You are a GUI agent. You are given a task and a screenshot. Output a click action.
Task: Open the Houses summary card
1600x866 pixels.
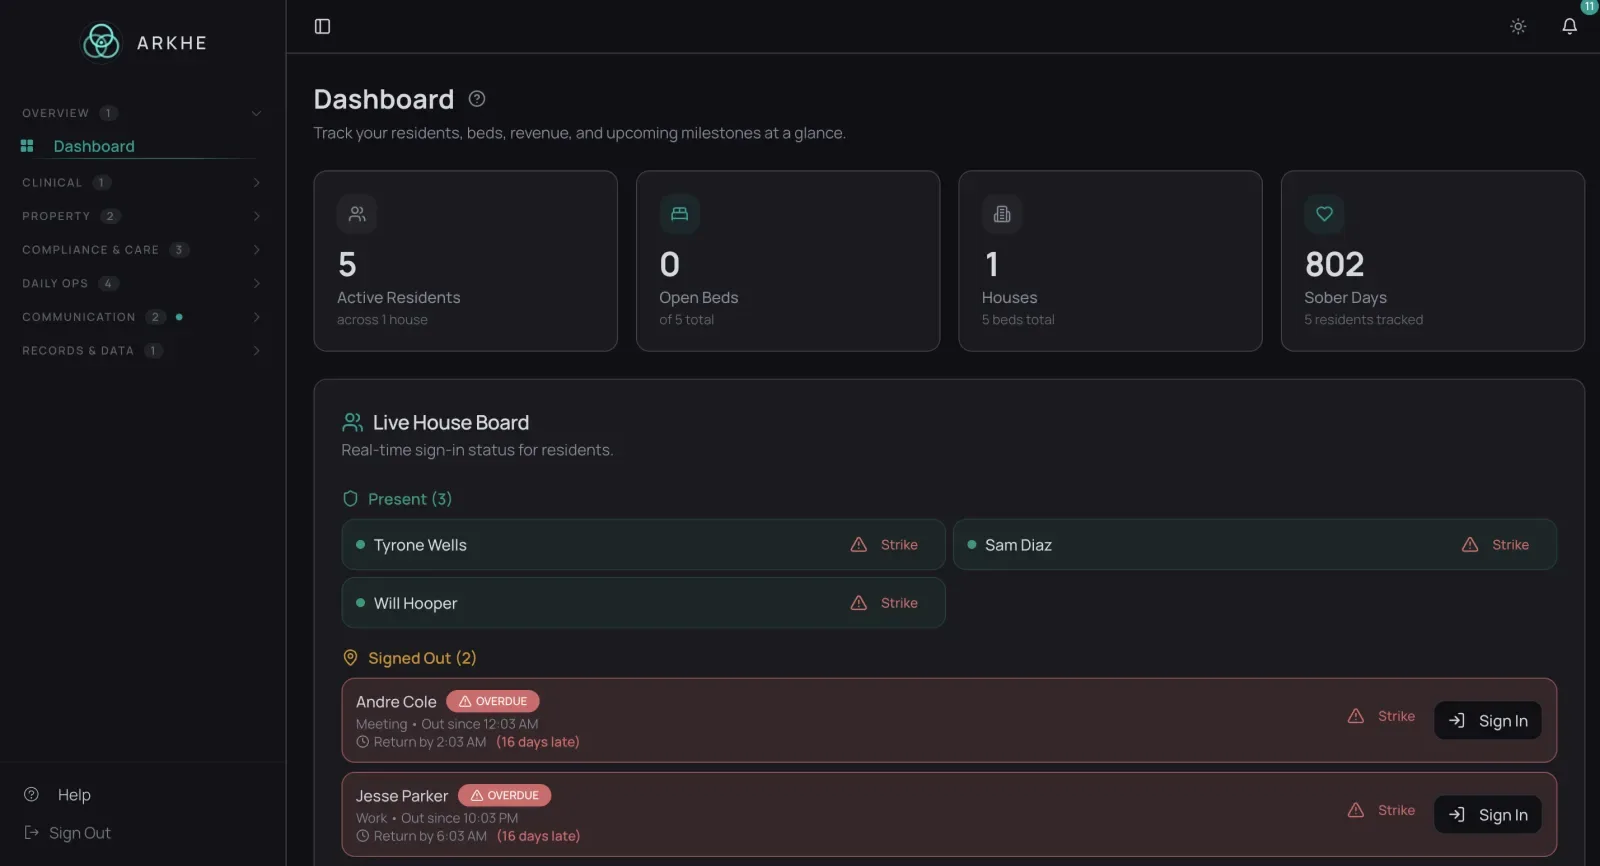click(x=1110, y=261)
